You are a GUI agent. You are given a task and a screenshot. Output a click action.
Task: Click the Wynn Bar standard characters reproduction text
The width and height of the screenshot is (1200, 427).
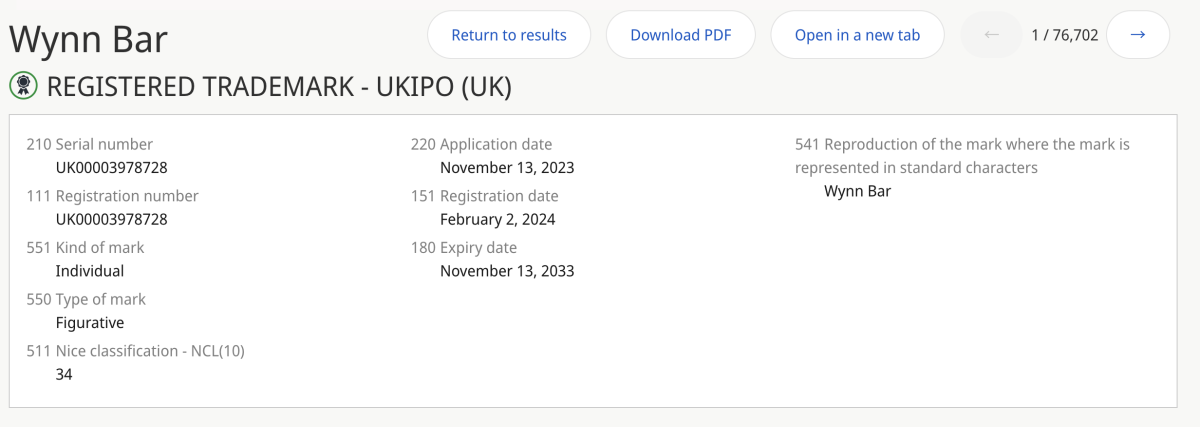coord(857,191)
